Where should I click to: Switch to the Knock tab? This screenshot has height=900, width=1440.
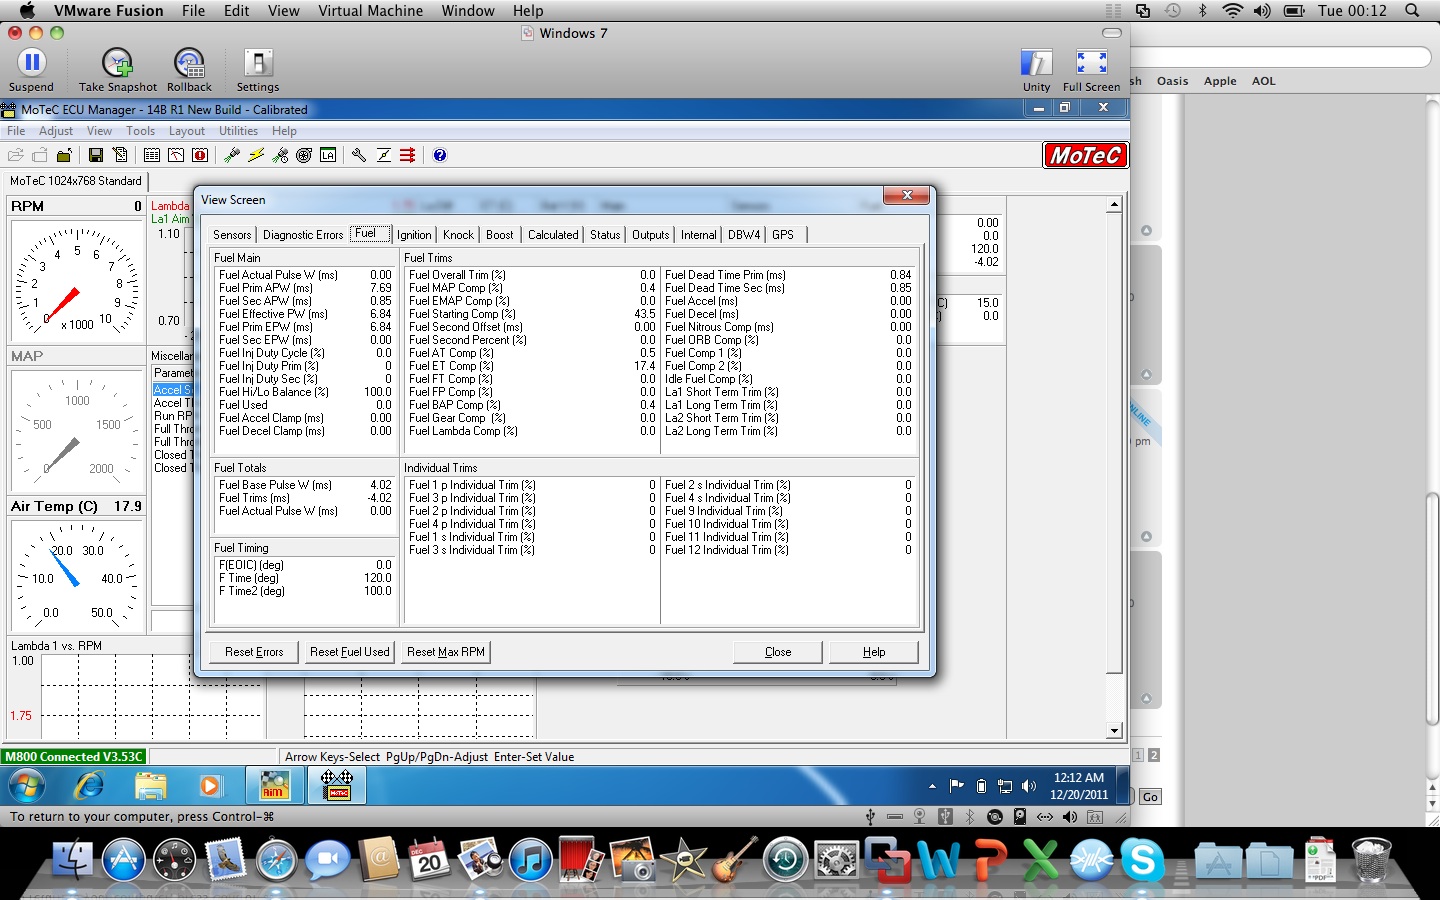pos(458,234)
